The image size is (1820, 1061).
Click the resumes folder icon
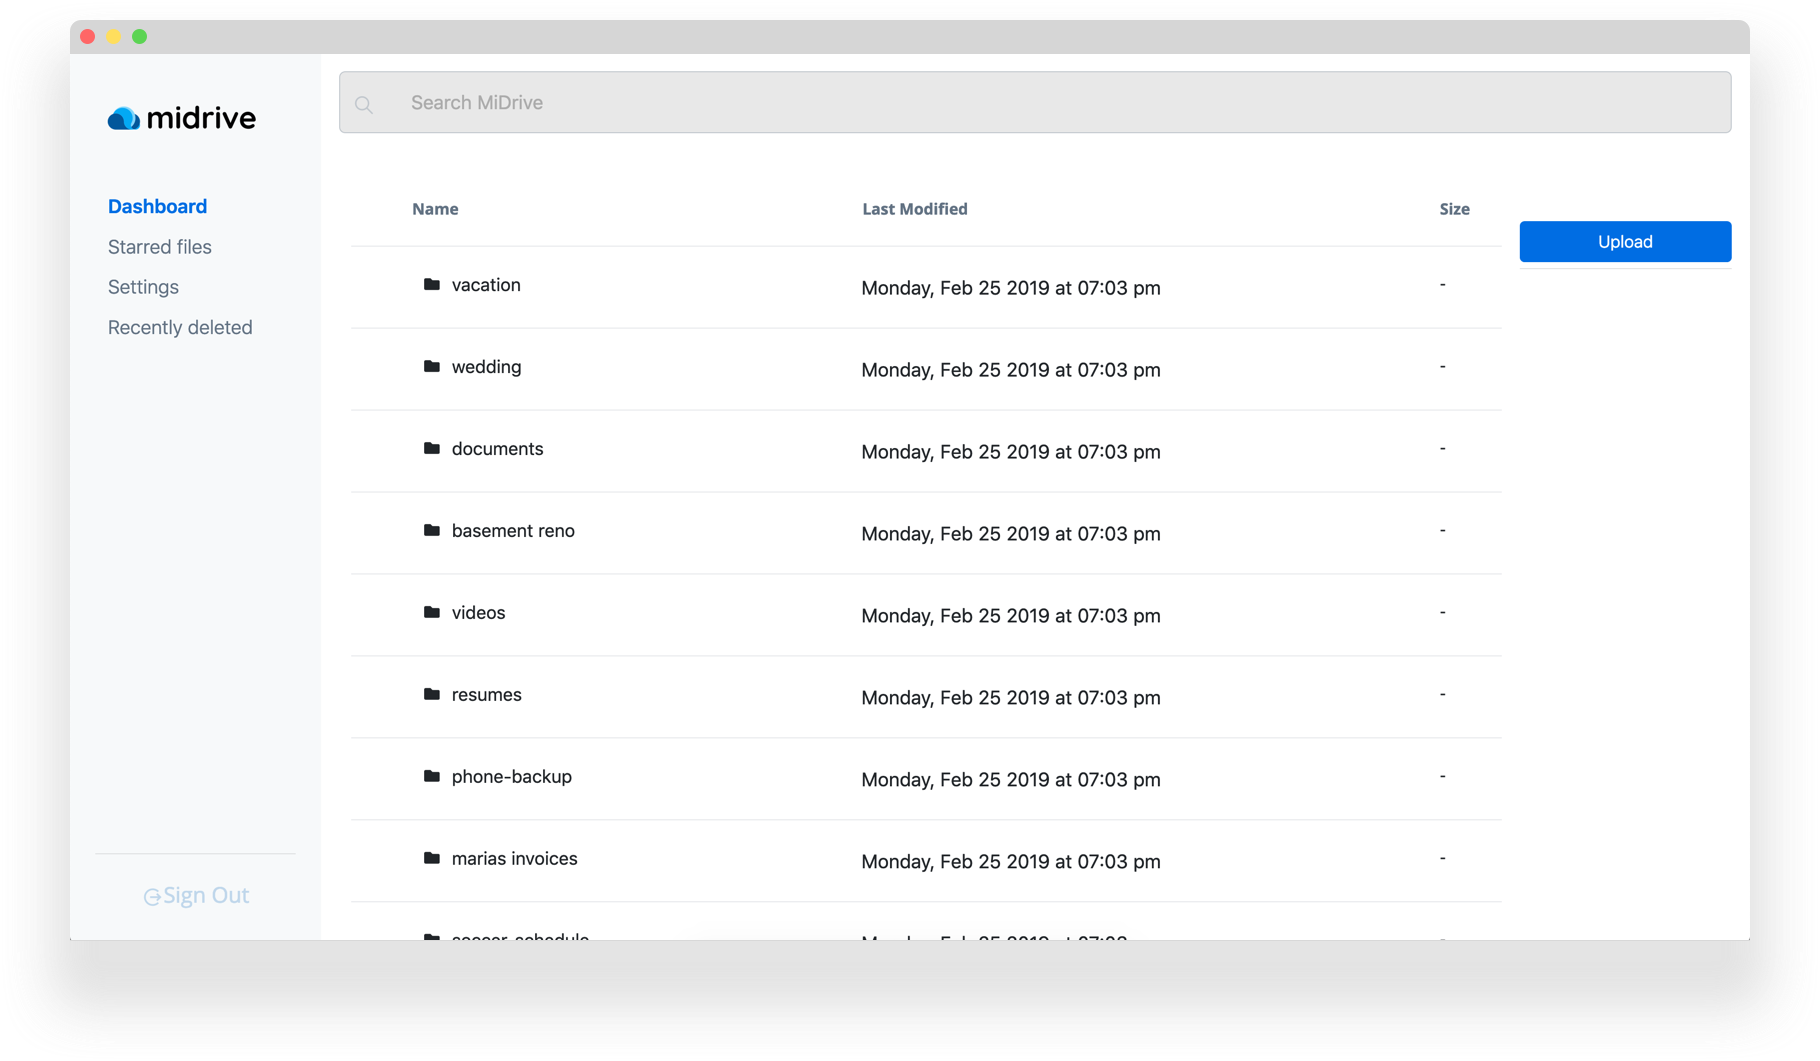(432, 695)
